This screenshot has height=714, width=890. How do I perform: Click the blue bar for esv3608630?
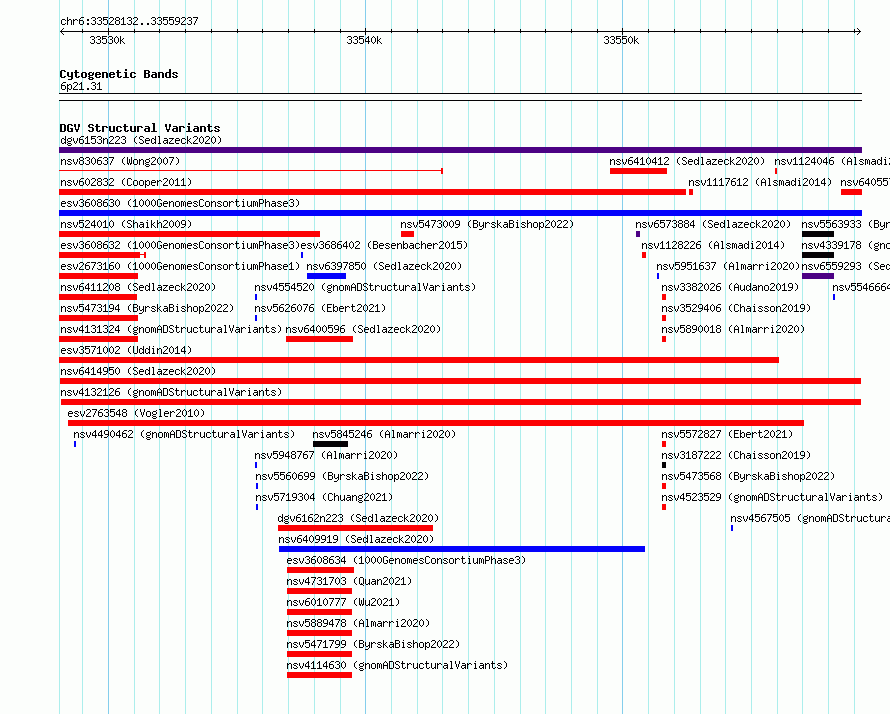pyautogui.click(x=460, y=213)
